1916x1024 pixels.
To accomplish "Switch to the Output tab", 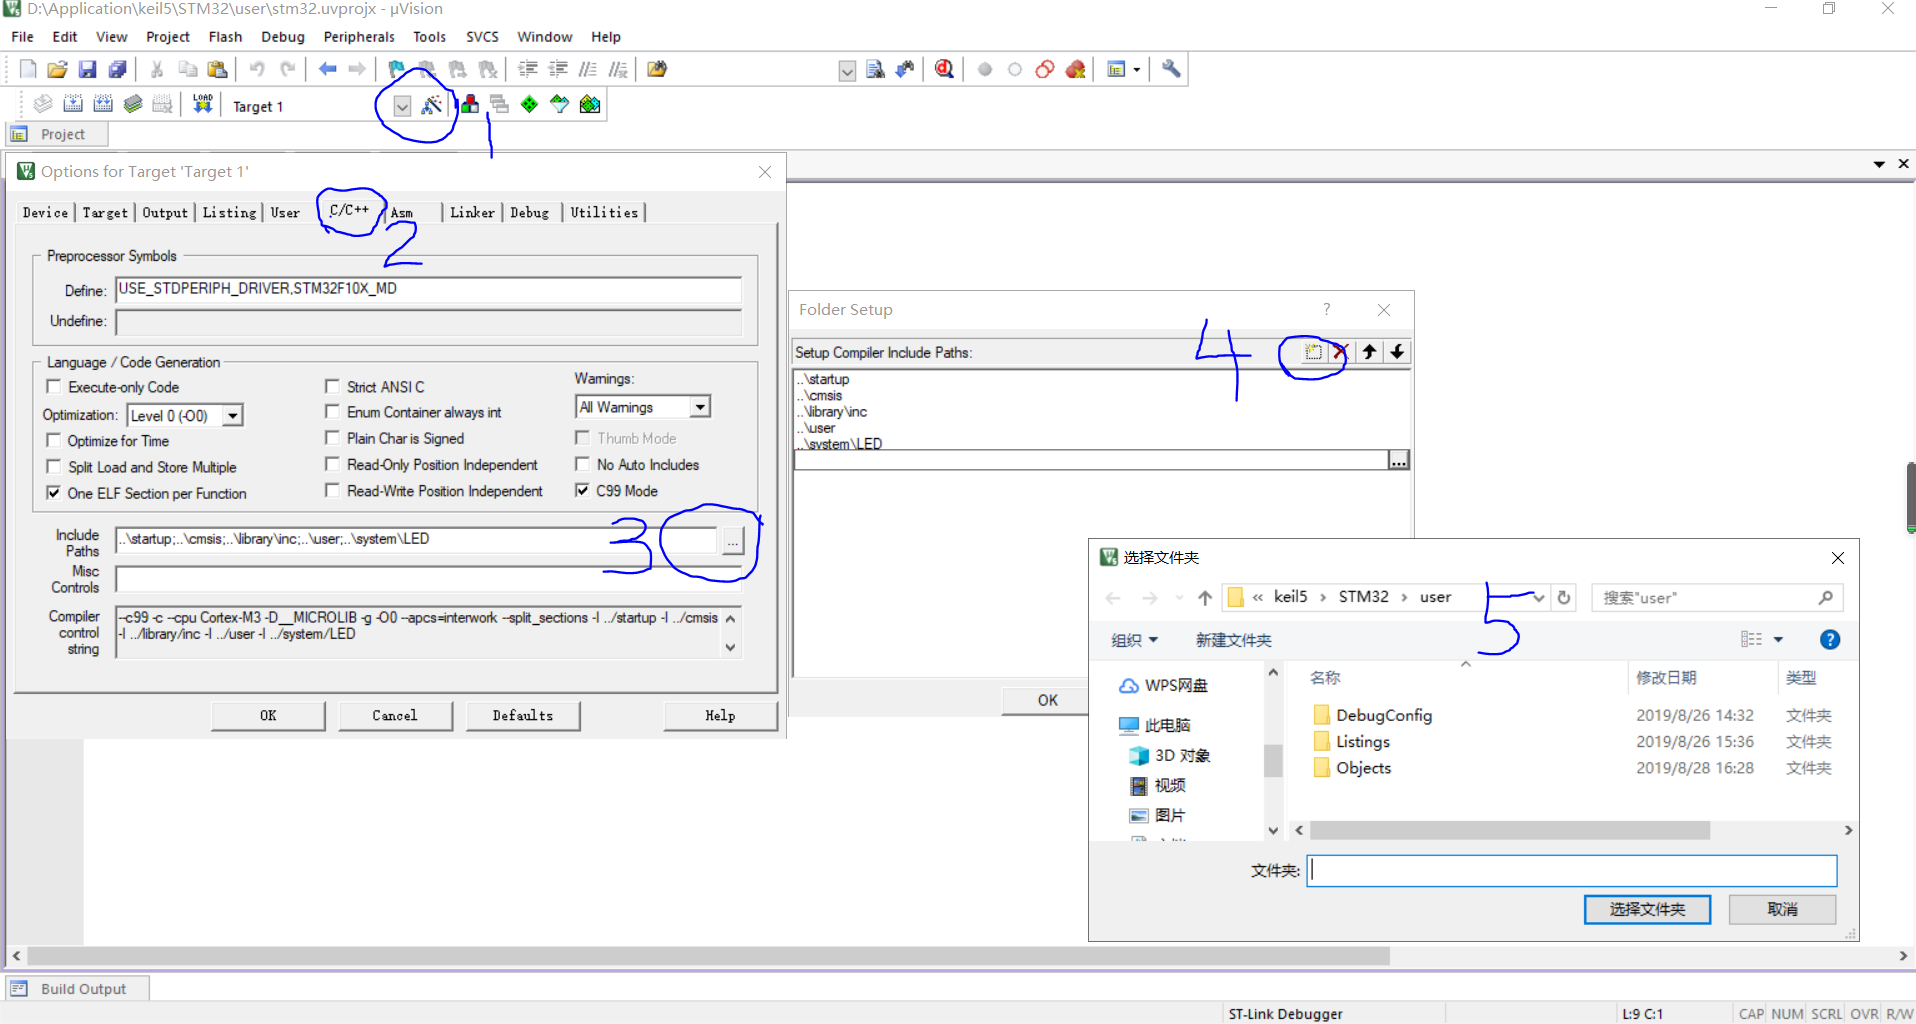I will click(165, 212).
